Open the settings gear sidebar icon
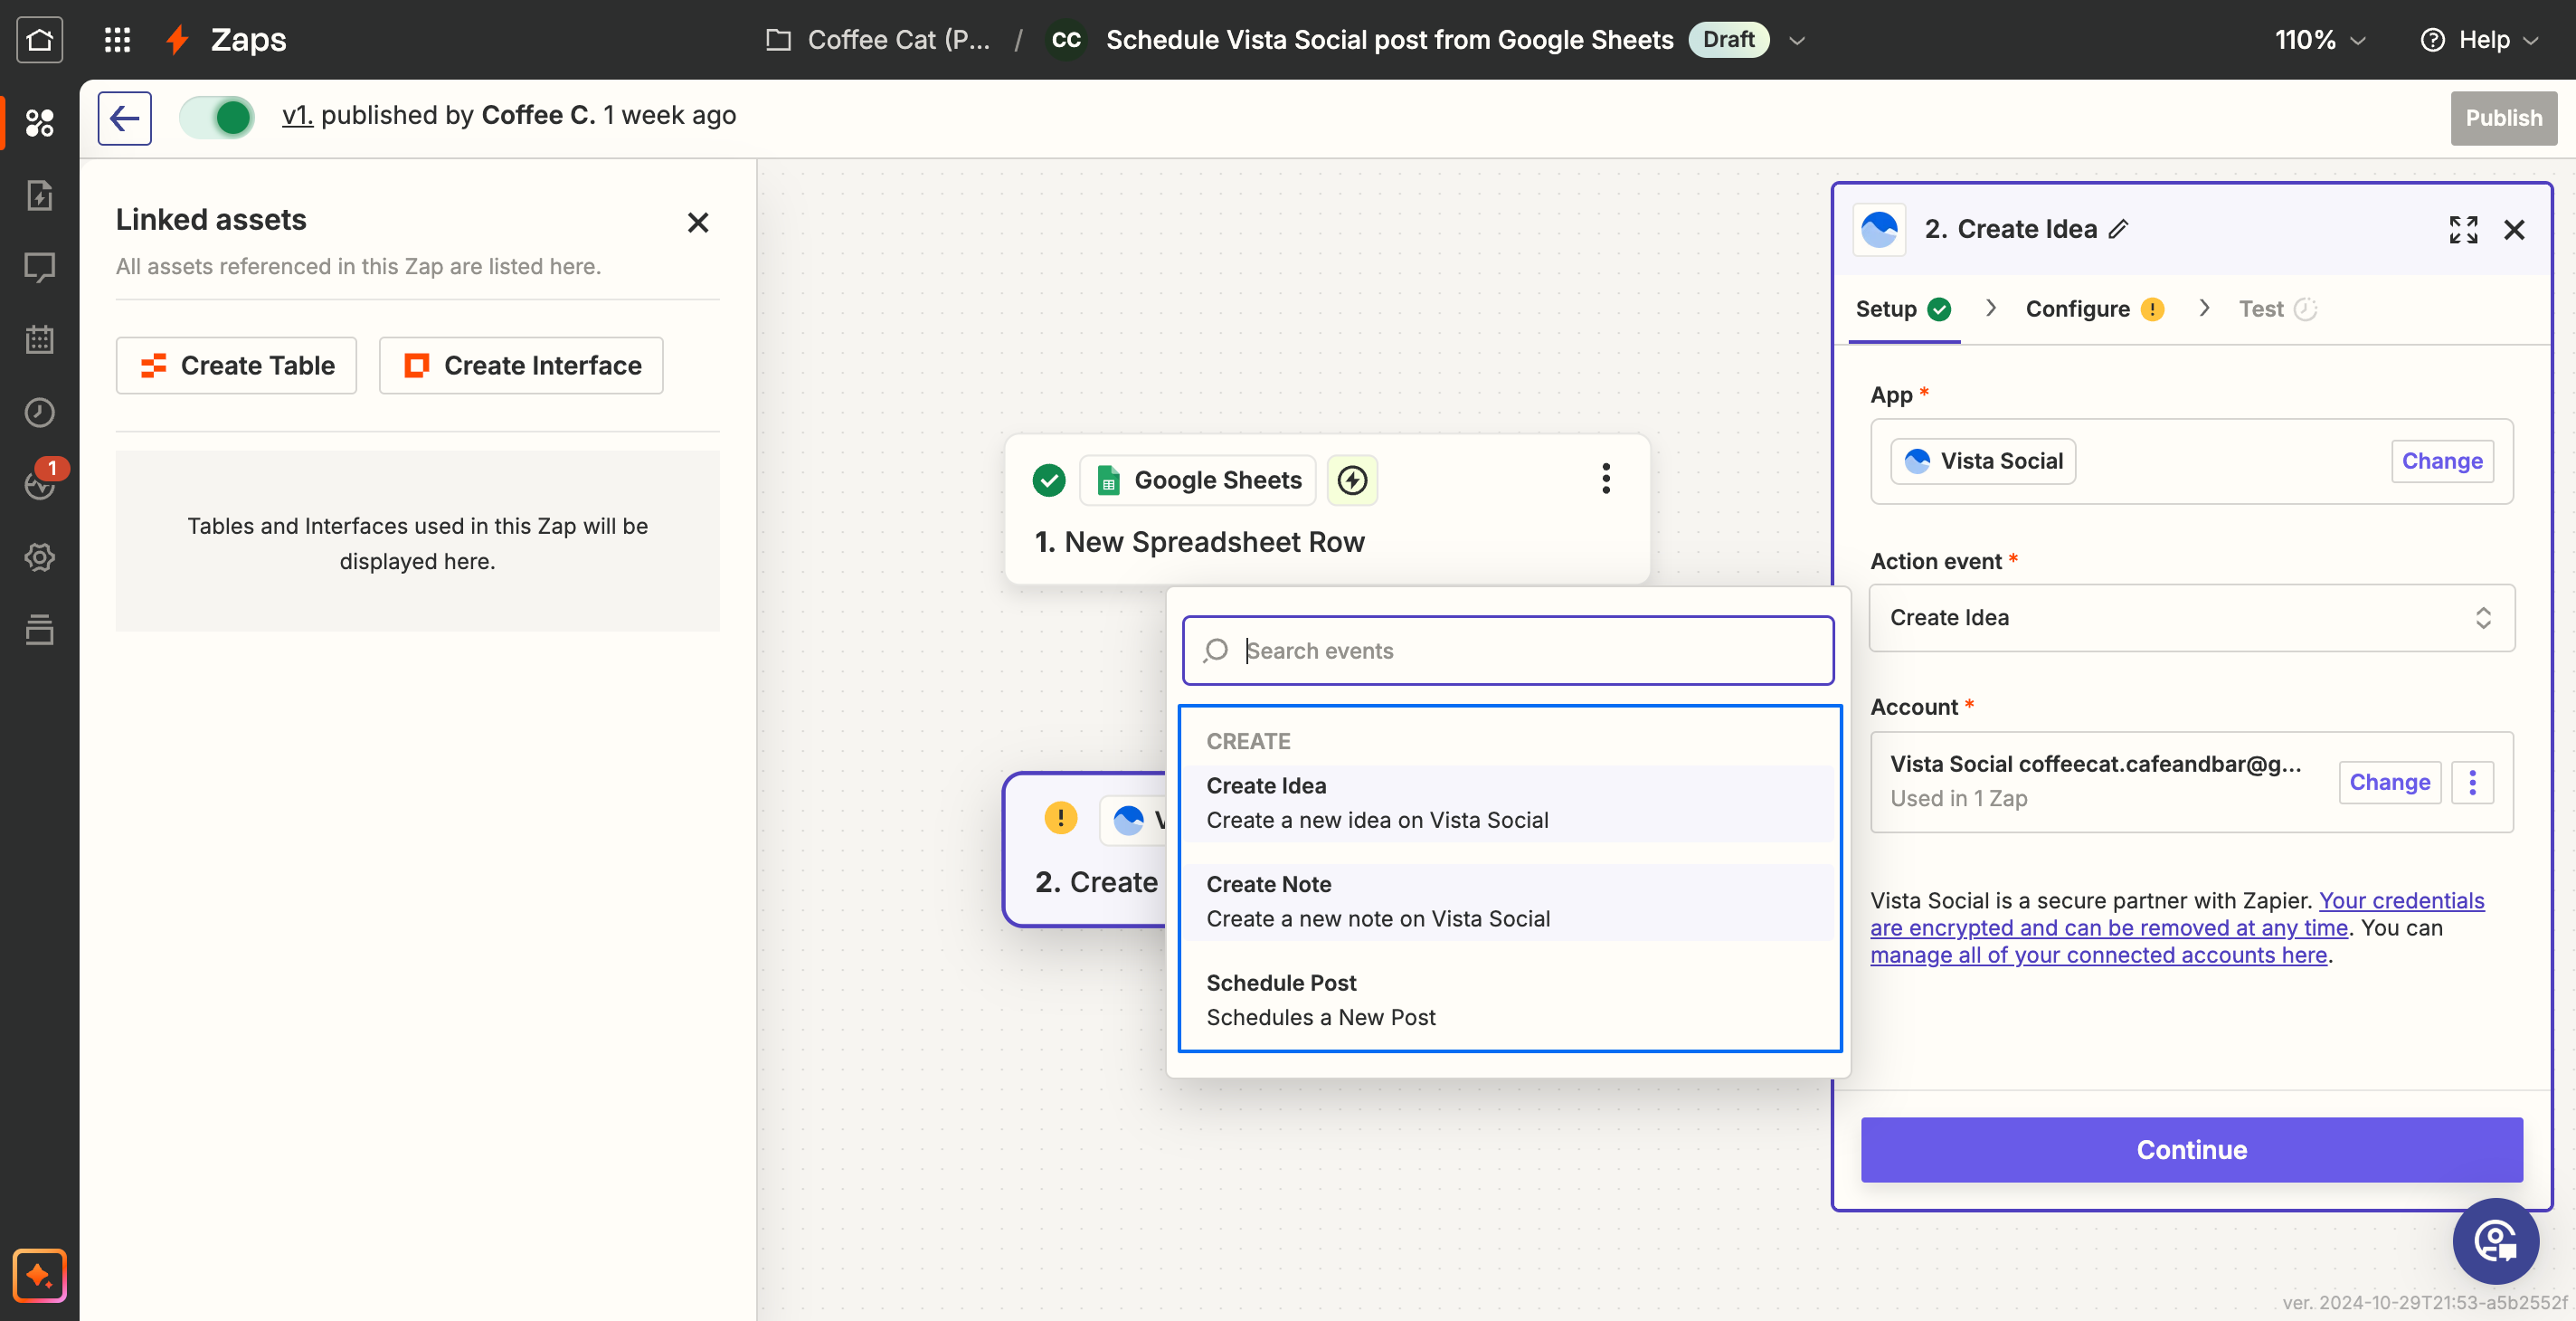The width and height of the screenshot is (2576, 1321). point(39,557)
